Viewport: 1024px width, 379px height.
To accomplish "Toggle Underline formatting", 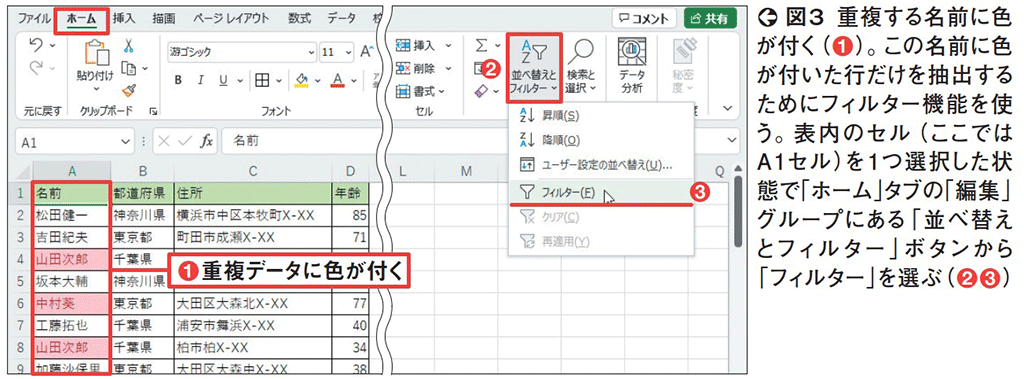I will click(223, 80).
